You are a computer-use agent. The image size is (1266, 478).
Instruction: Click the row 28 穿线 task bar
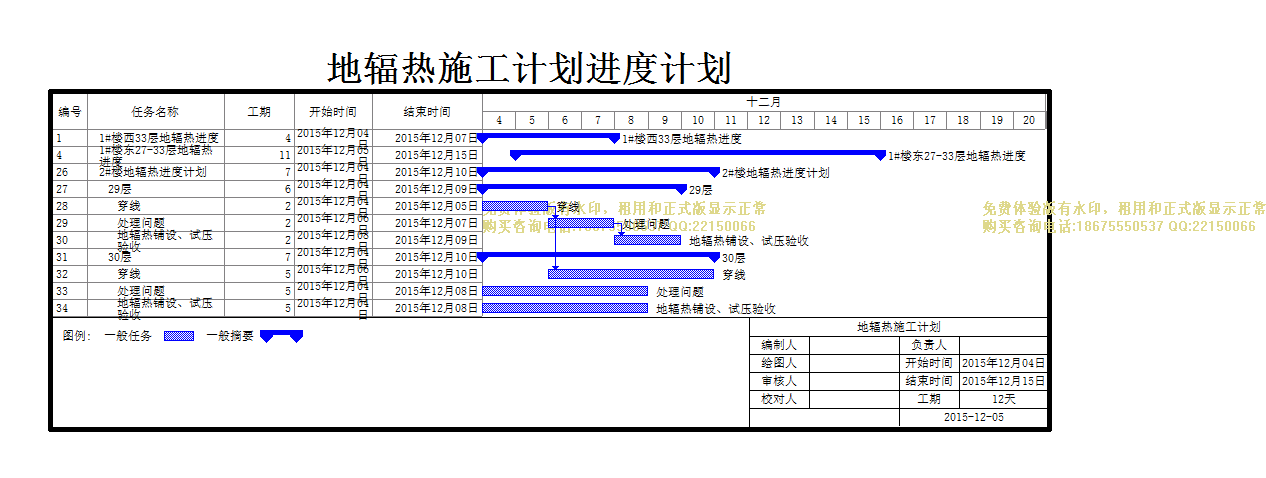[x=515, y=206]
